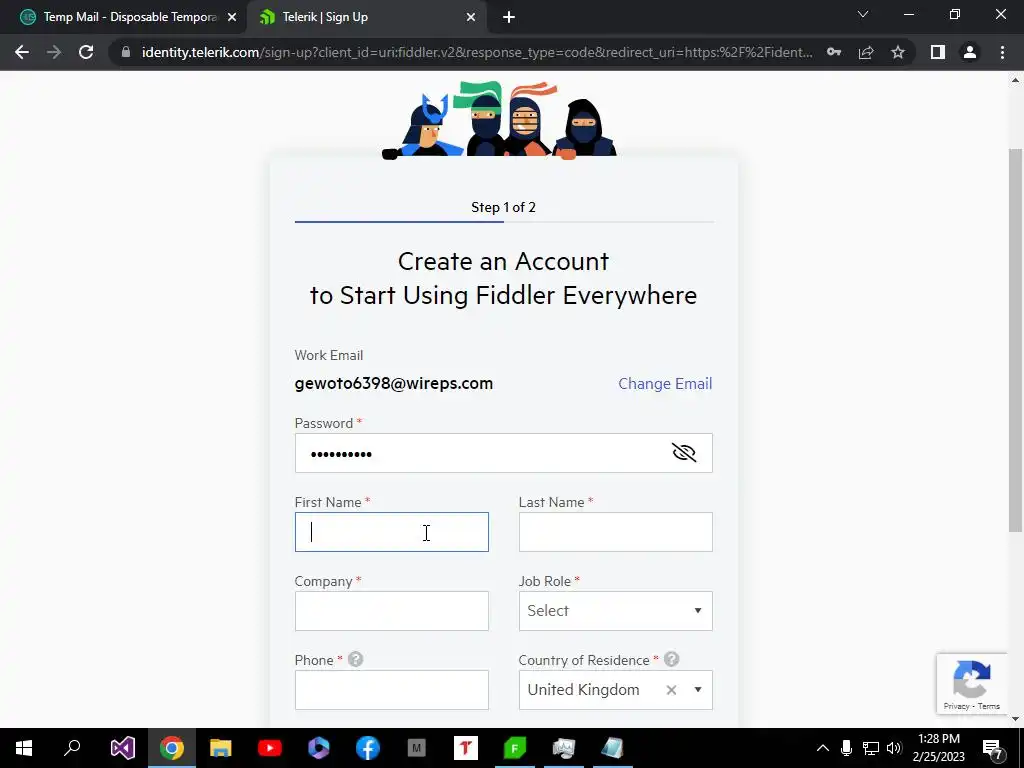The height and width of the screenshot is (768, 1024).
Task: Click the reCAPTCHA badge
Action: point(972,684)
